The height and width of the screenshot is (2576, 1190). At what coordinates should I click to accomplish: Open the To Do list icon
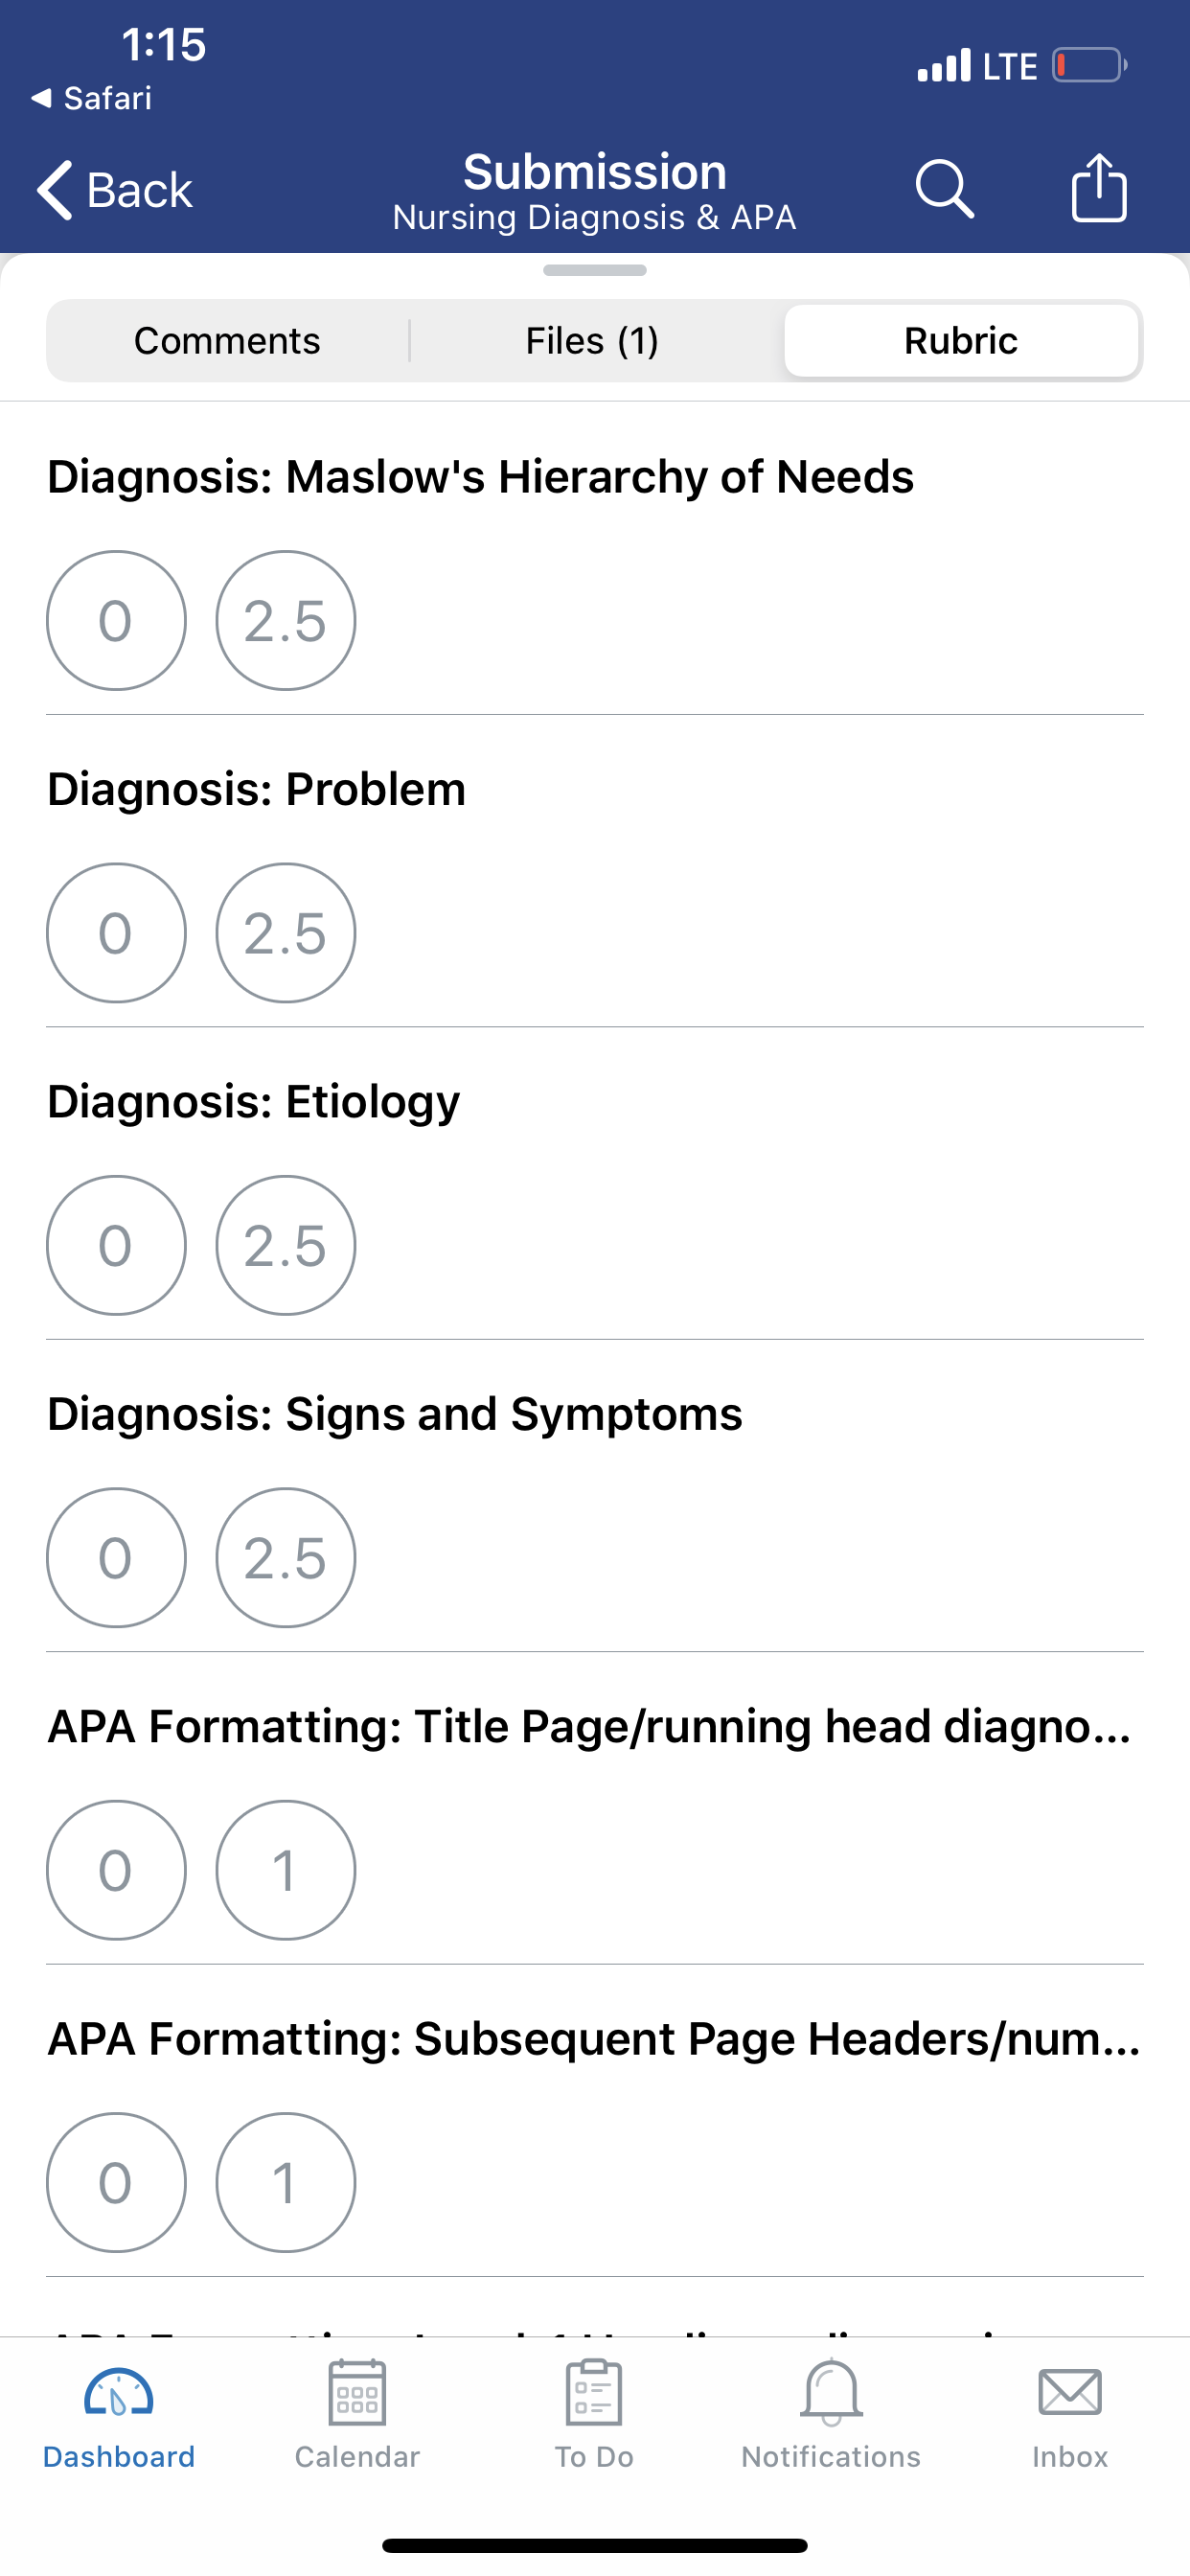point(594,2392)
